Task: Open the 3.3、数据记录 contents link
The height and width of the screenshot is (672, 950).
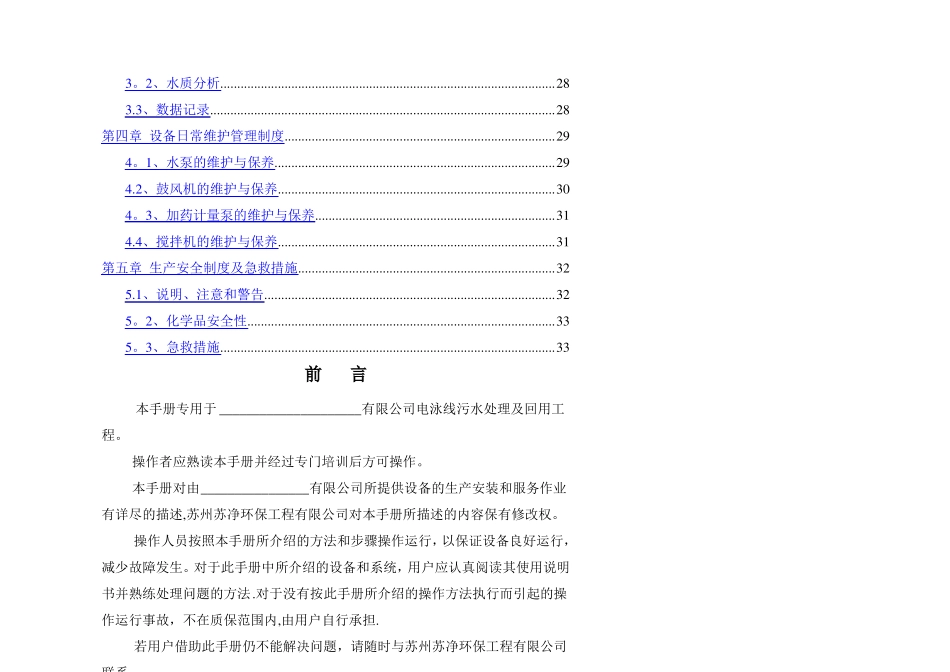Action: tap(168, 110)
